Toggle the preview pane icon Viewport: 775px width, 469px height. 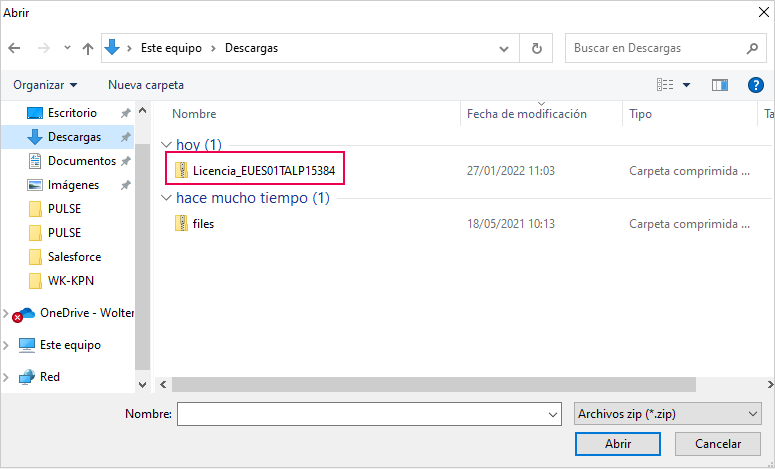click(x=720, y=85)
